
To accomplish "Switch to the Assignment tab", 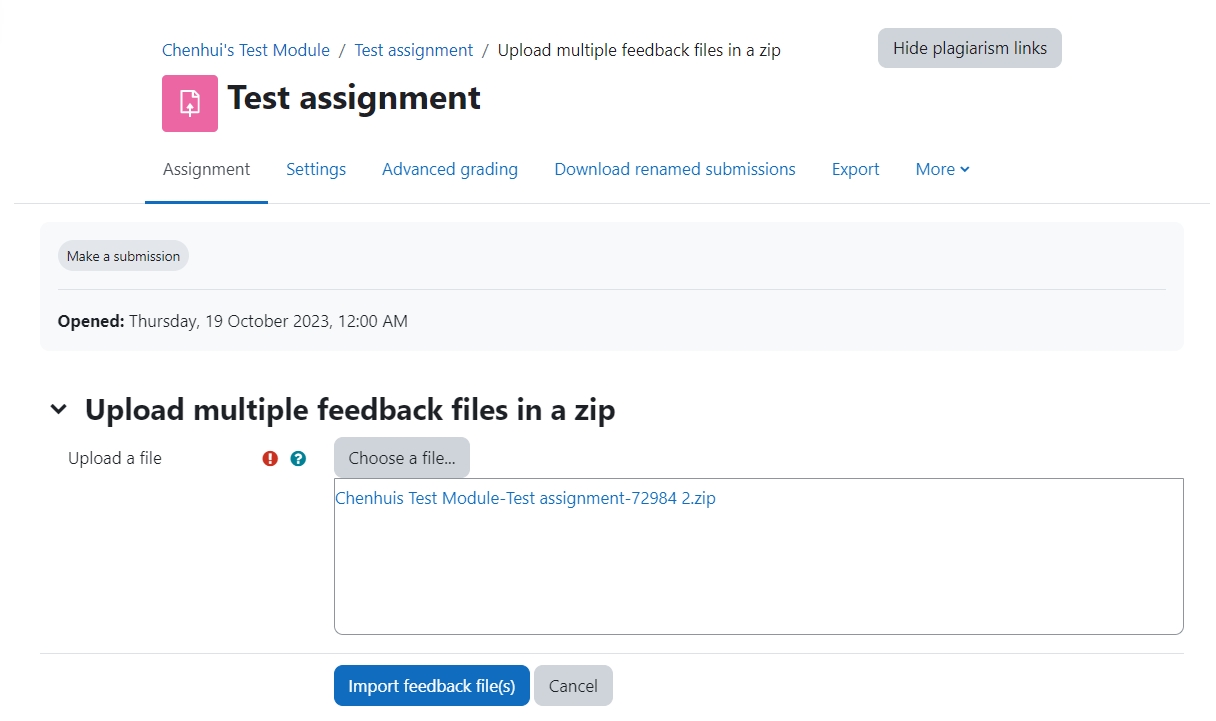I will [206, 169].
